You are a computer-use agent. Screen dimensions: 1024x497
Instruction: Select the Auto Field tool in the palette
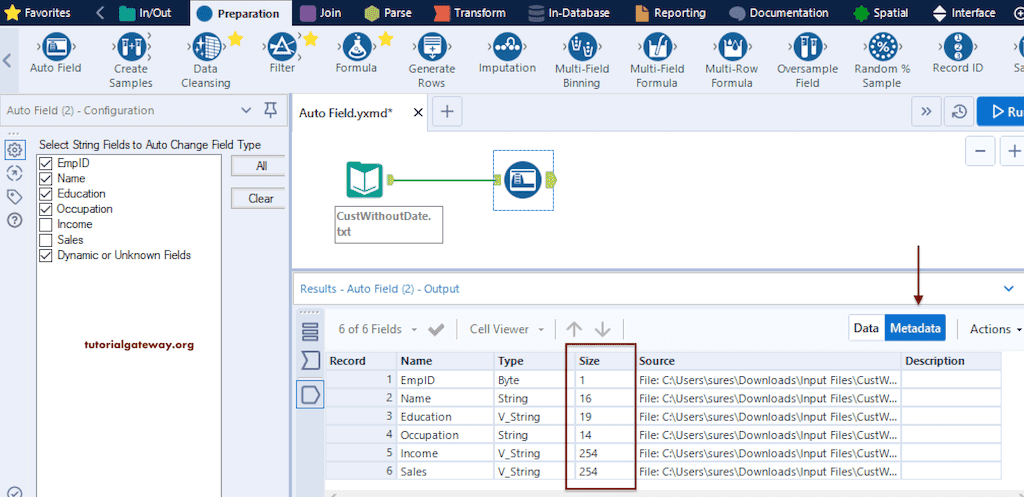(56, 54)
